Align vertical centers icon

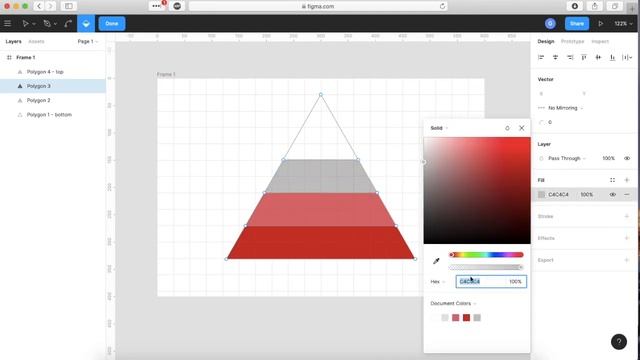click(x=598, y=58)
